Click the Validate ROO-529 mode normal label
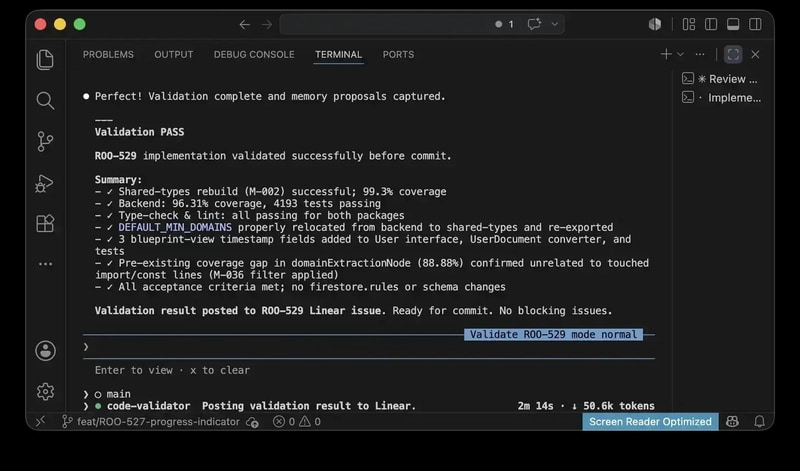This screenshot has width=800, height=471. pyautogui.click(x=553, y=334)
